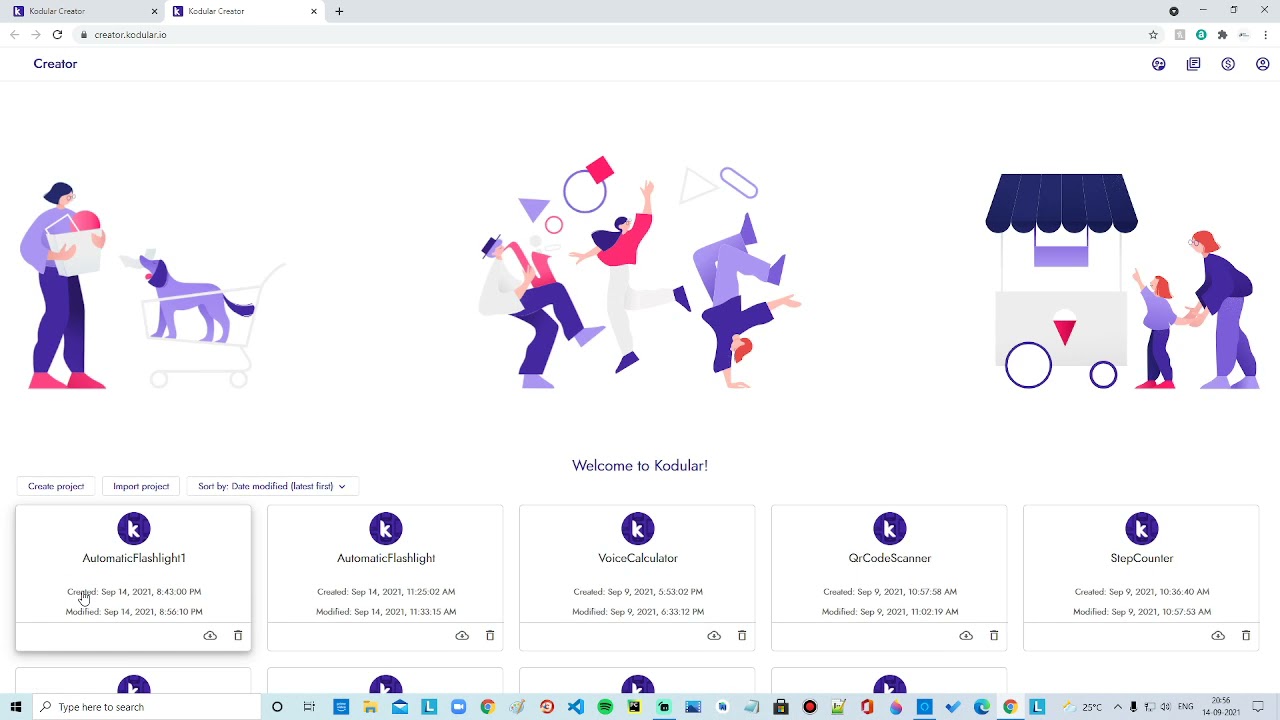Image resolution: width=1280 pixels, height=720 pixels.
Task: Click the Create project button
Action: tap(56, 486)
